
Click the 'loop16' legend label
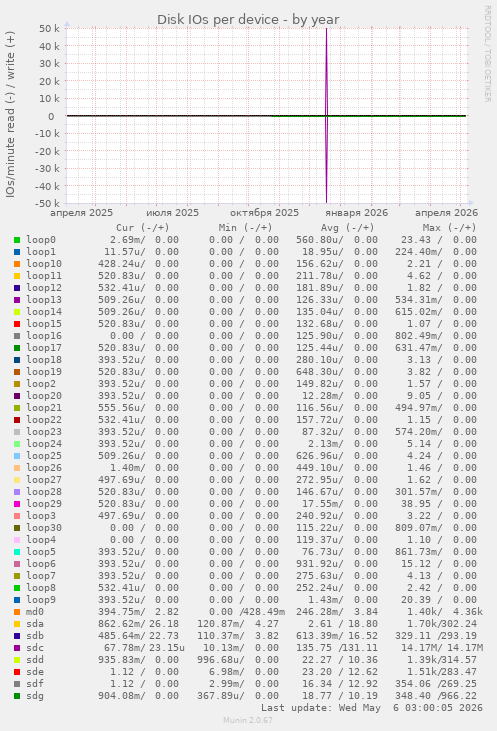point(44,336)
